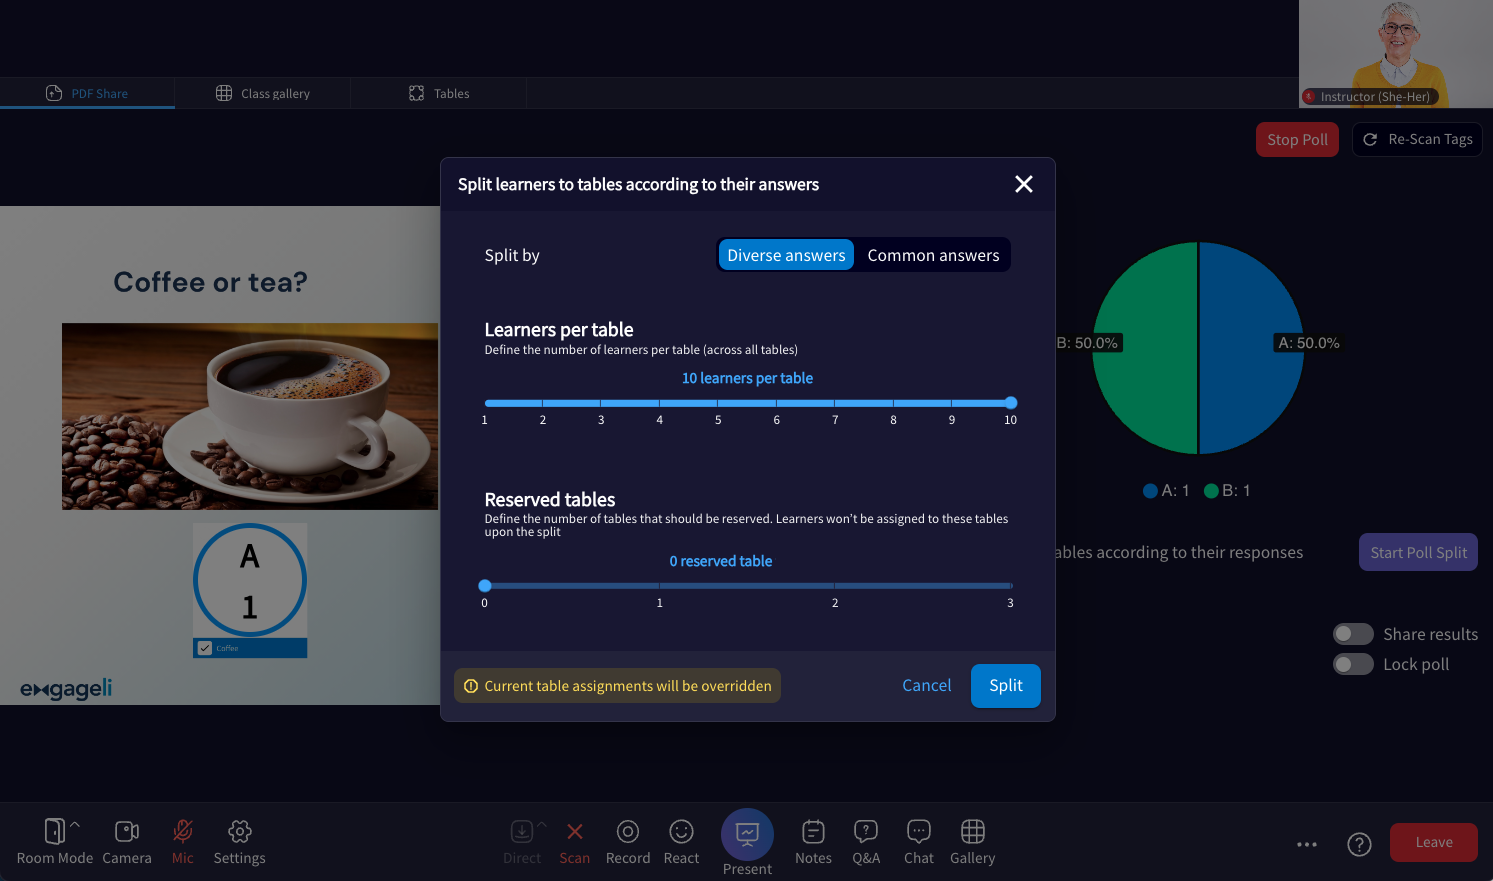This screenshot has width=1493, height=881.
Task: Switch split mode to Common answers
Action: [933, 255]
